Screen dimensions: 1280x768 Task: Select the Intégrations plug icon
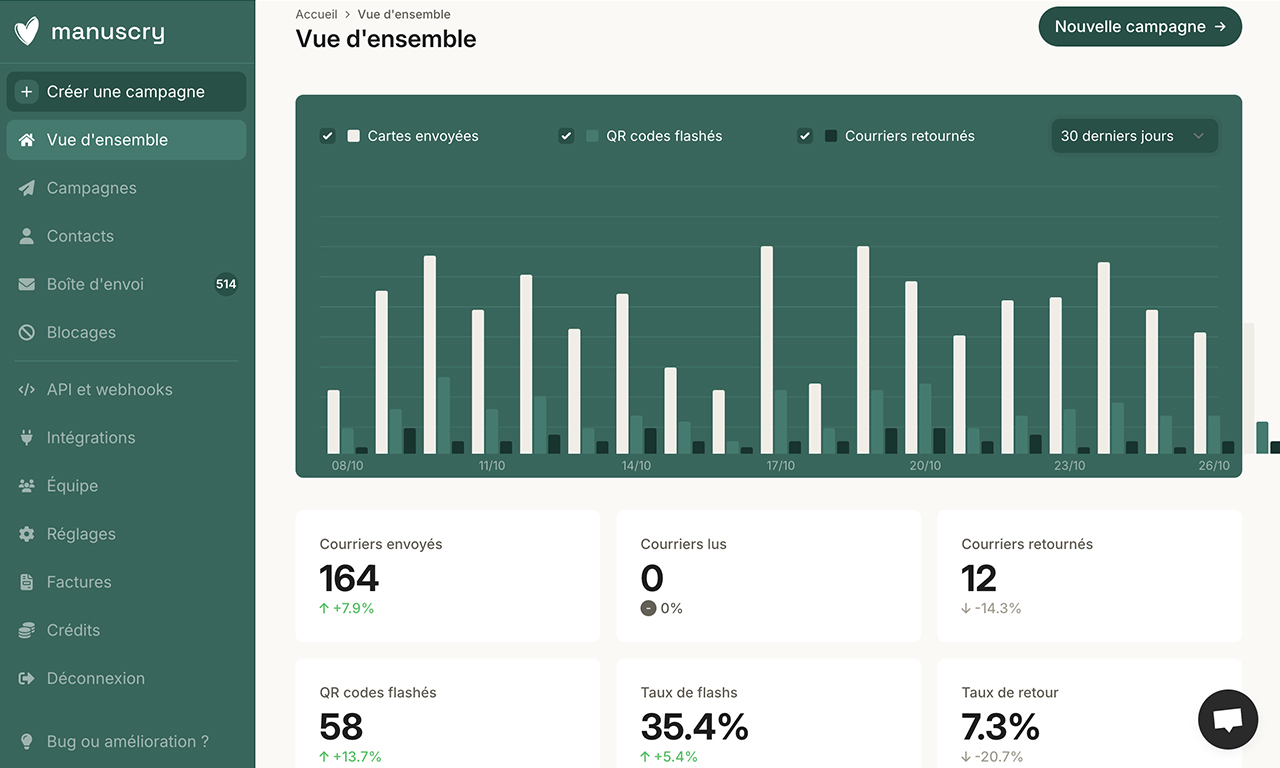[26, 437]
